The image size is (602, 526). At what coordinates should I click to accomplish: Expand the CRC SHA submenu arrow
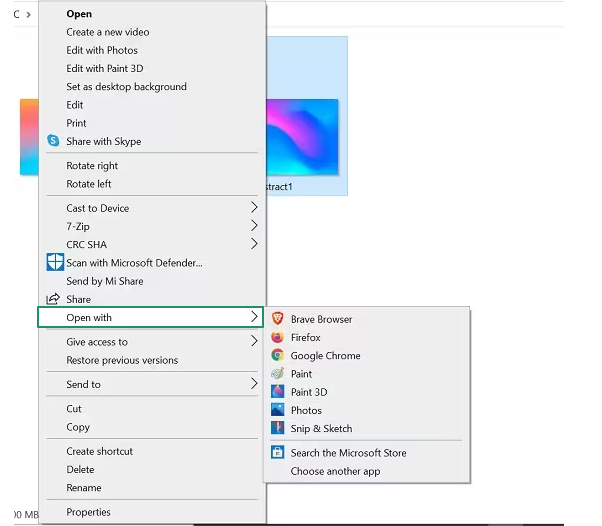254,243
